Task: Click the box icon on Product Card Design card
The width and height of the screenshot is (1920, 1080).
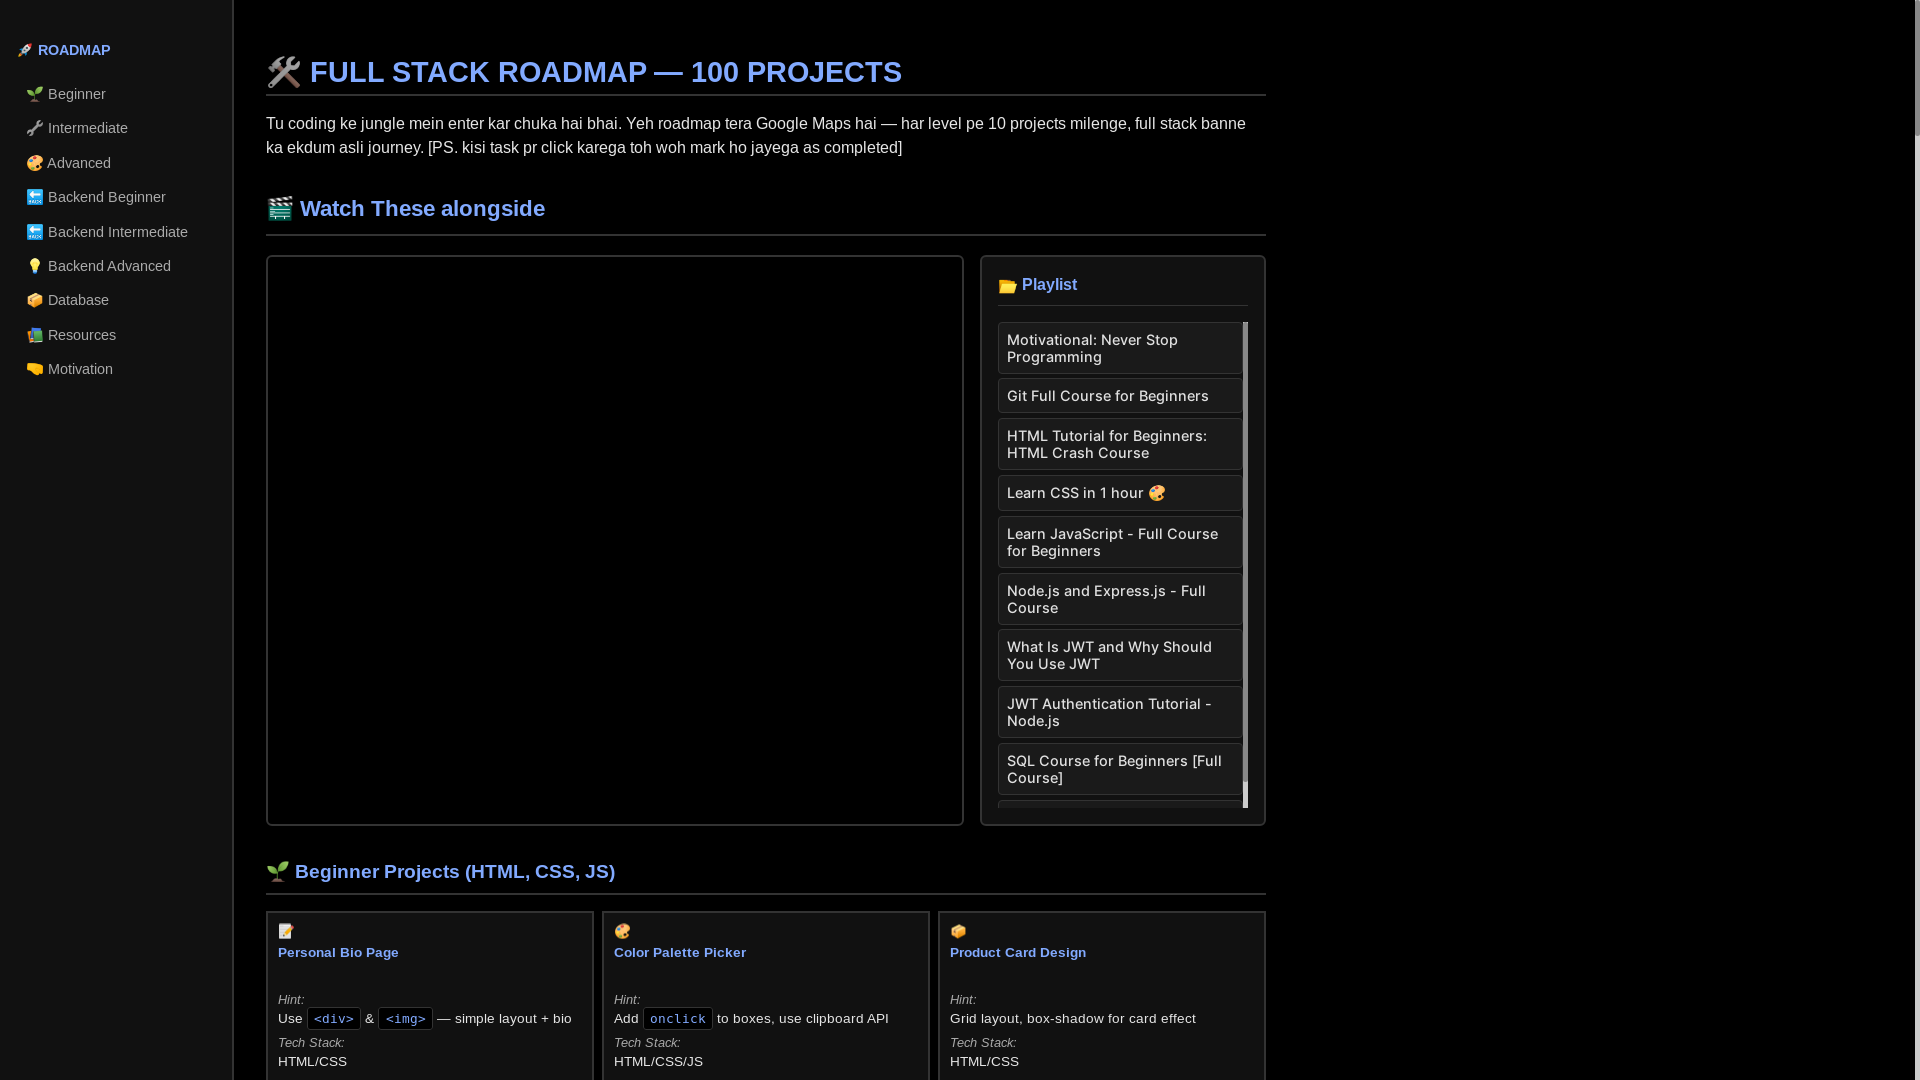Action: tap(958, 931)
